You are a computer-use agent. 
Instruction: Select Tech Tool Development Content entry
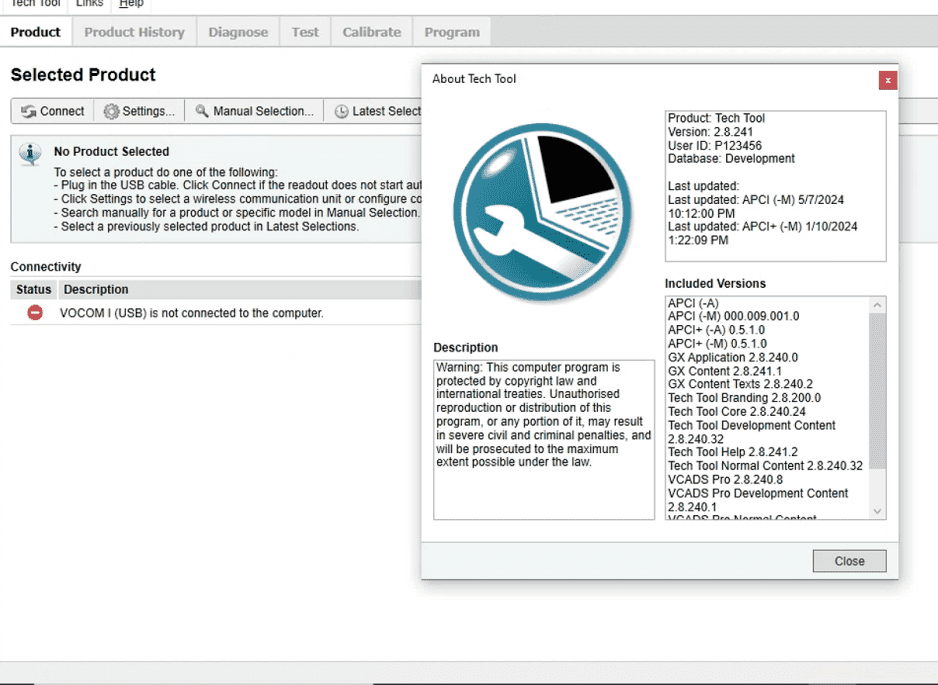751,432
